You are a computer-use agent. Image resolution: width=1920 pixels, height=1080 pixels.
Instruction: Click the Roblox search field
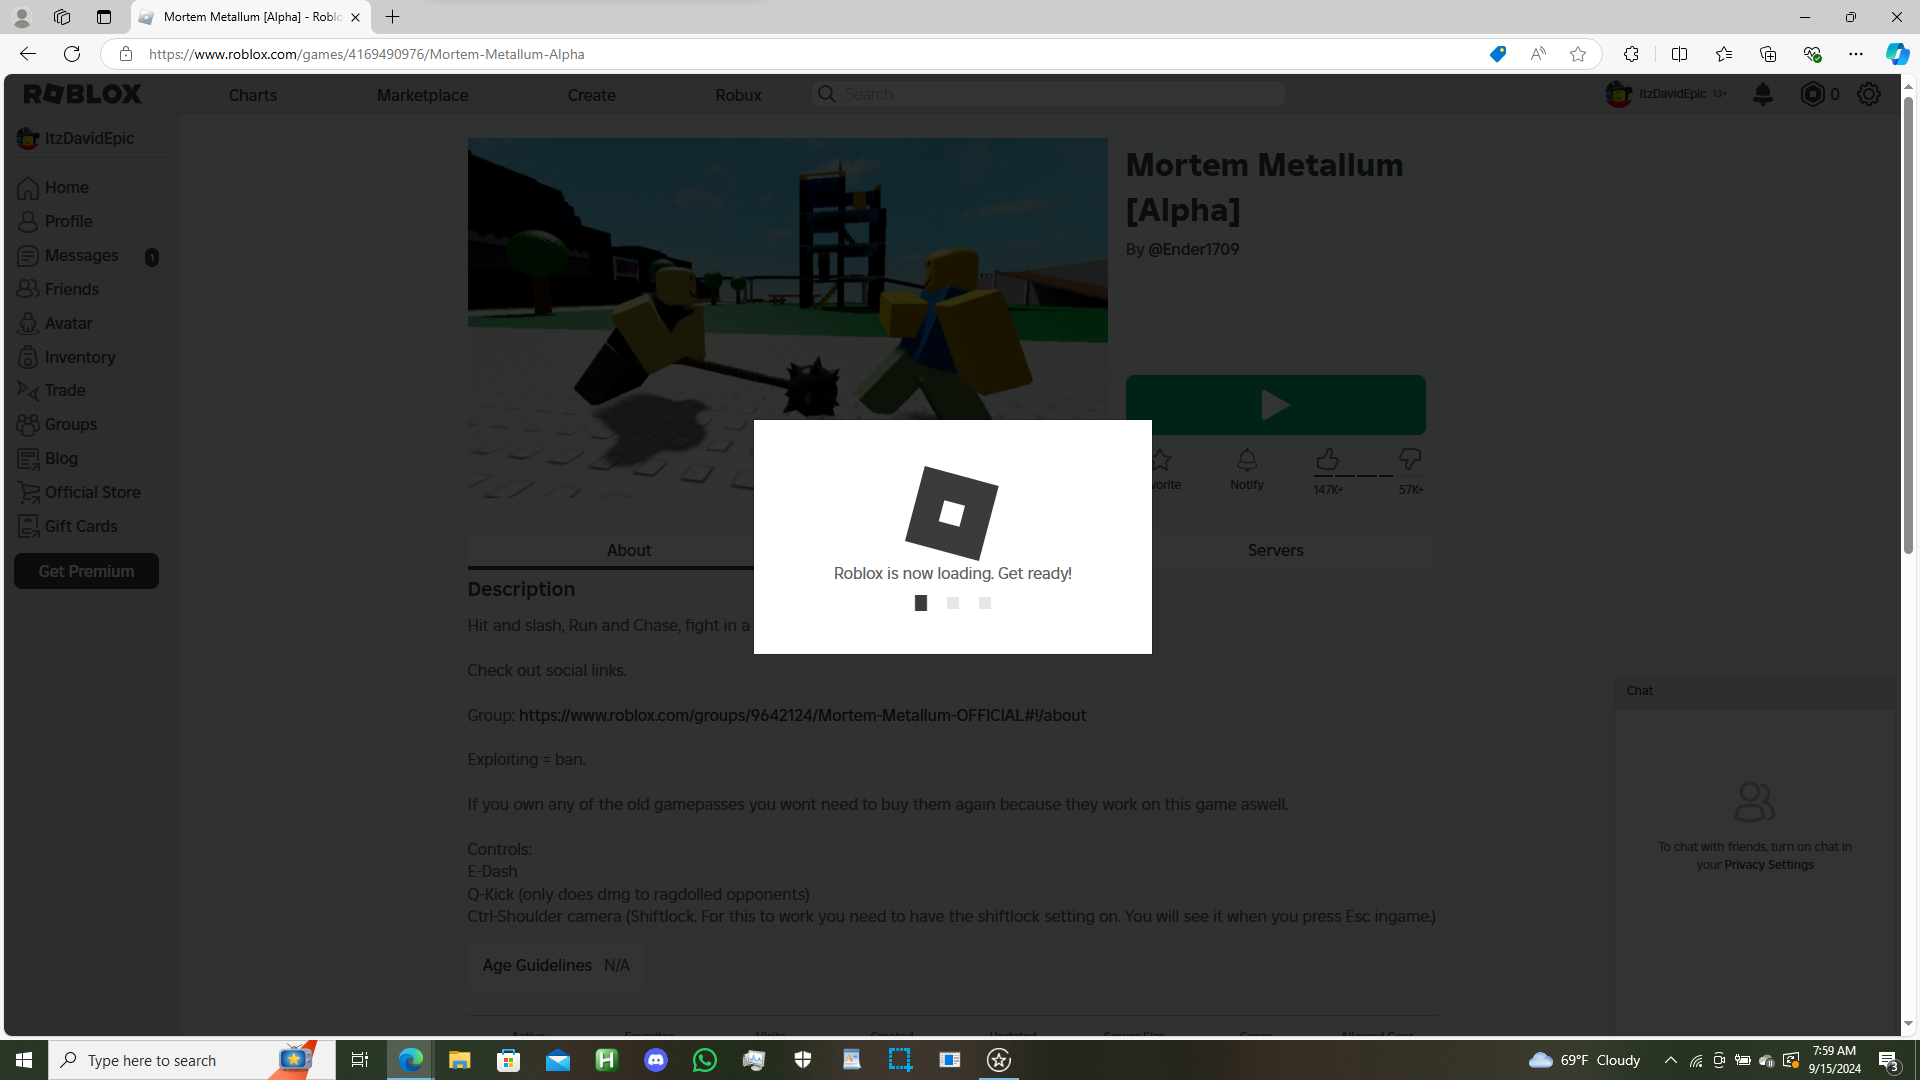[1049, 94]
